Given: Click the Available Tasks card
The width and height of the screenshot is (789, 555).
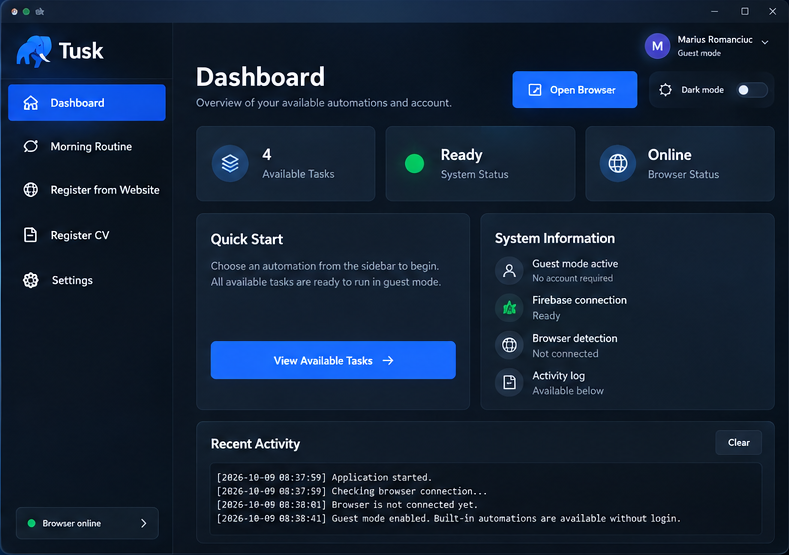Looking at the screenshot, I should tap(286, 164).
